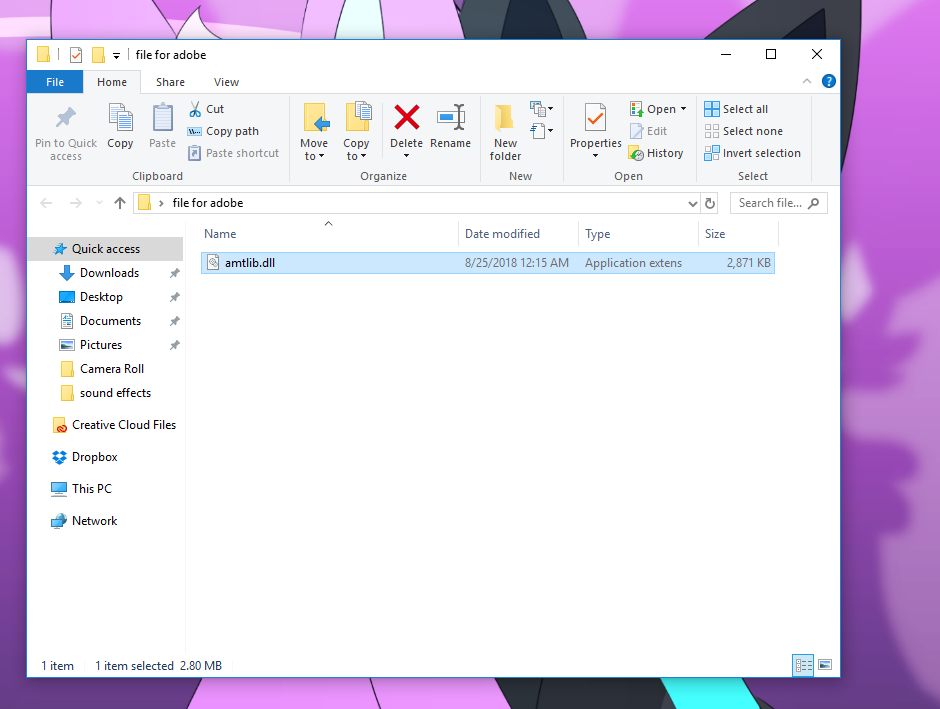Collapse the Name column sort arrow
940x709 pixels.
pos(329,223)
